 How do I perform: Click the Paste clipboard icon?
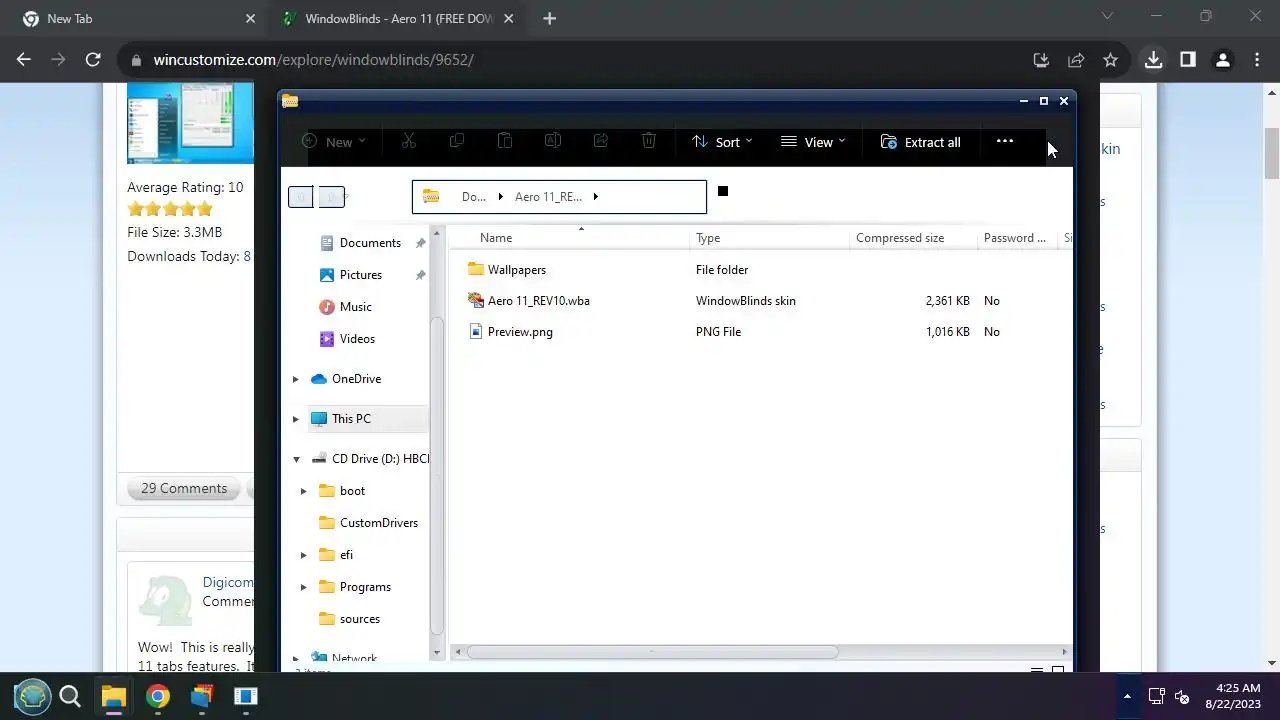pyautogui.click(x=505, y=141)
